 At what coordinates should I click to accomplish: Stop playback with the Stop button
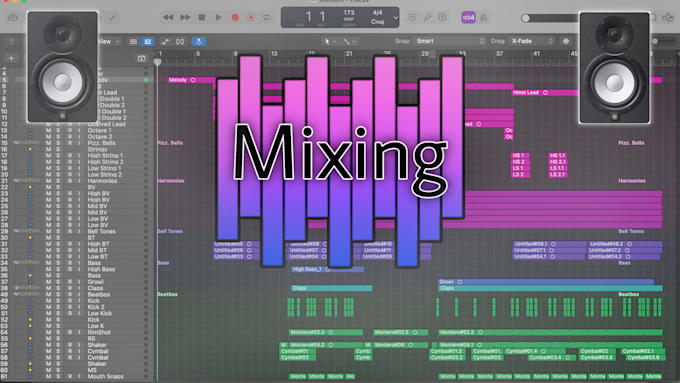(x=202, y=17)
